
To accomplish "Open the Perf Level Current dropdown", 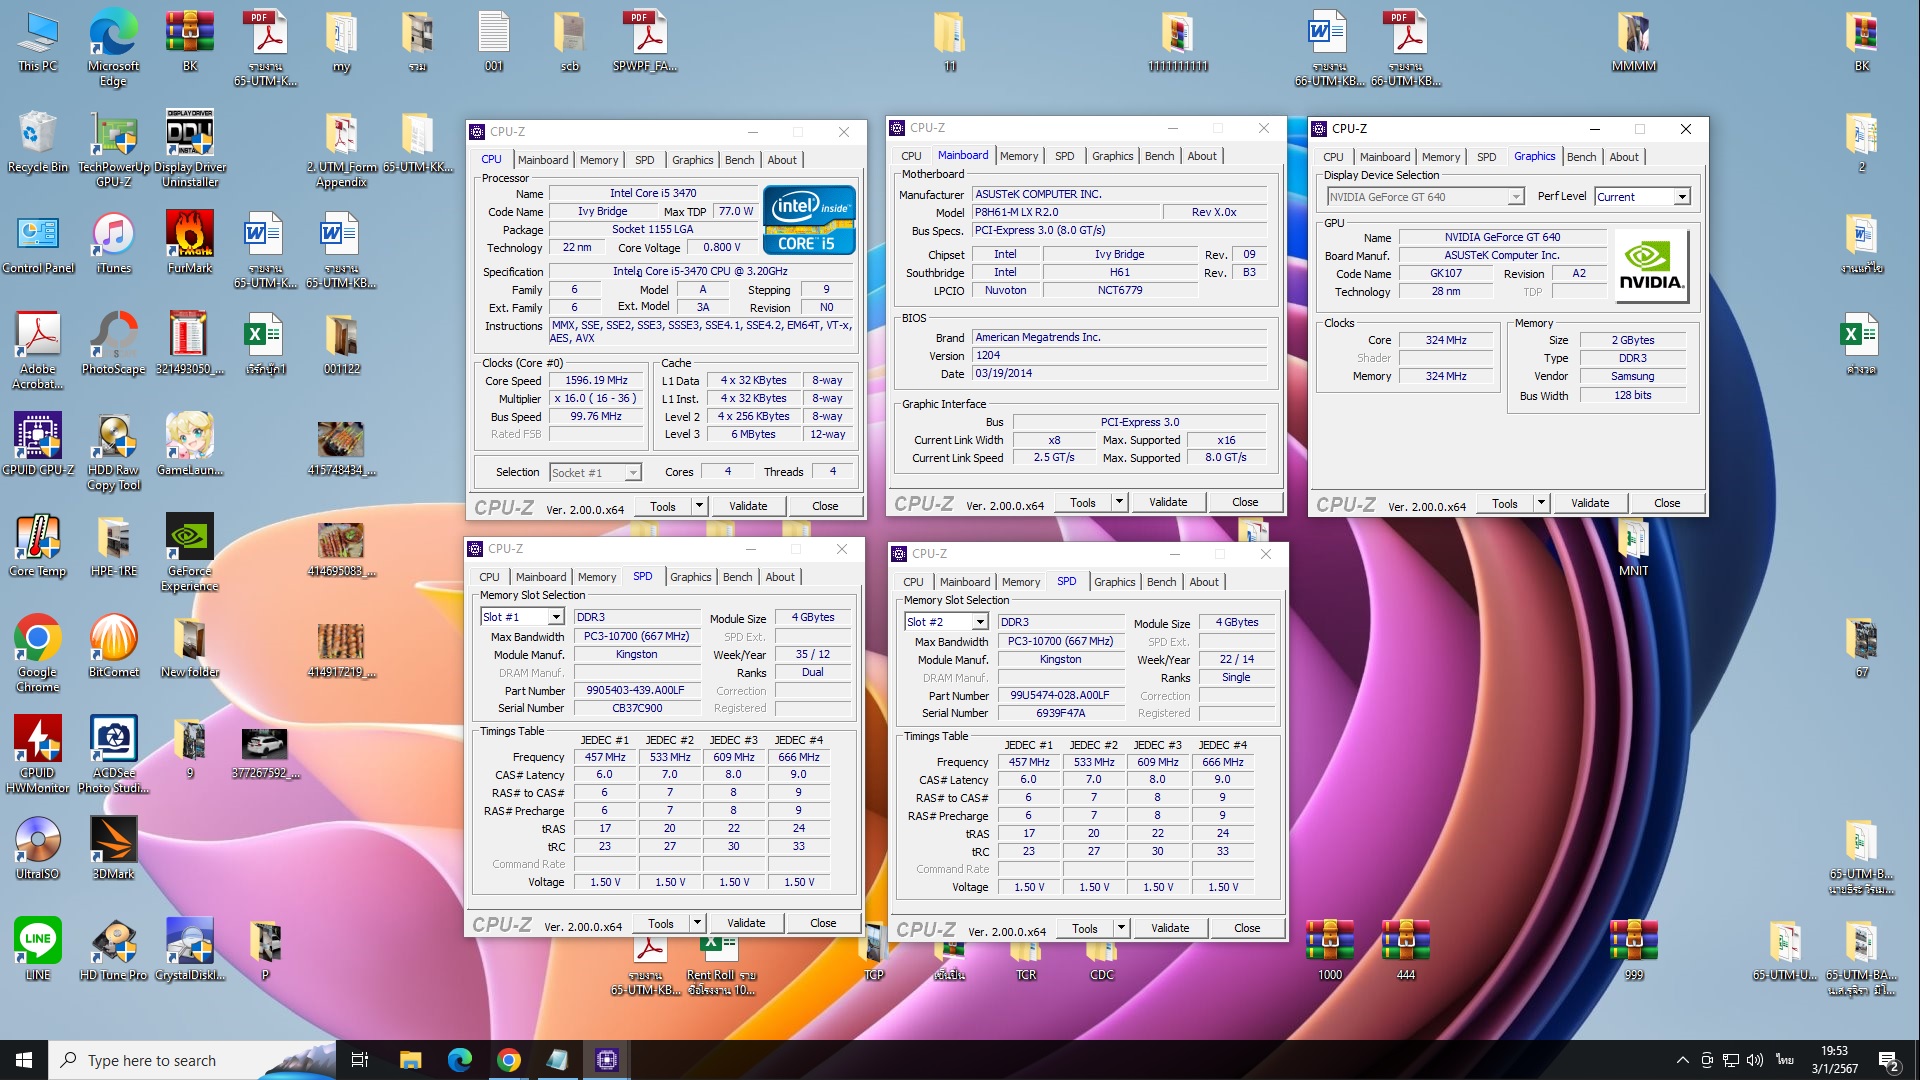I will [1682, 197].
